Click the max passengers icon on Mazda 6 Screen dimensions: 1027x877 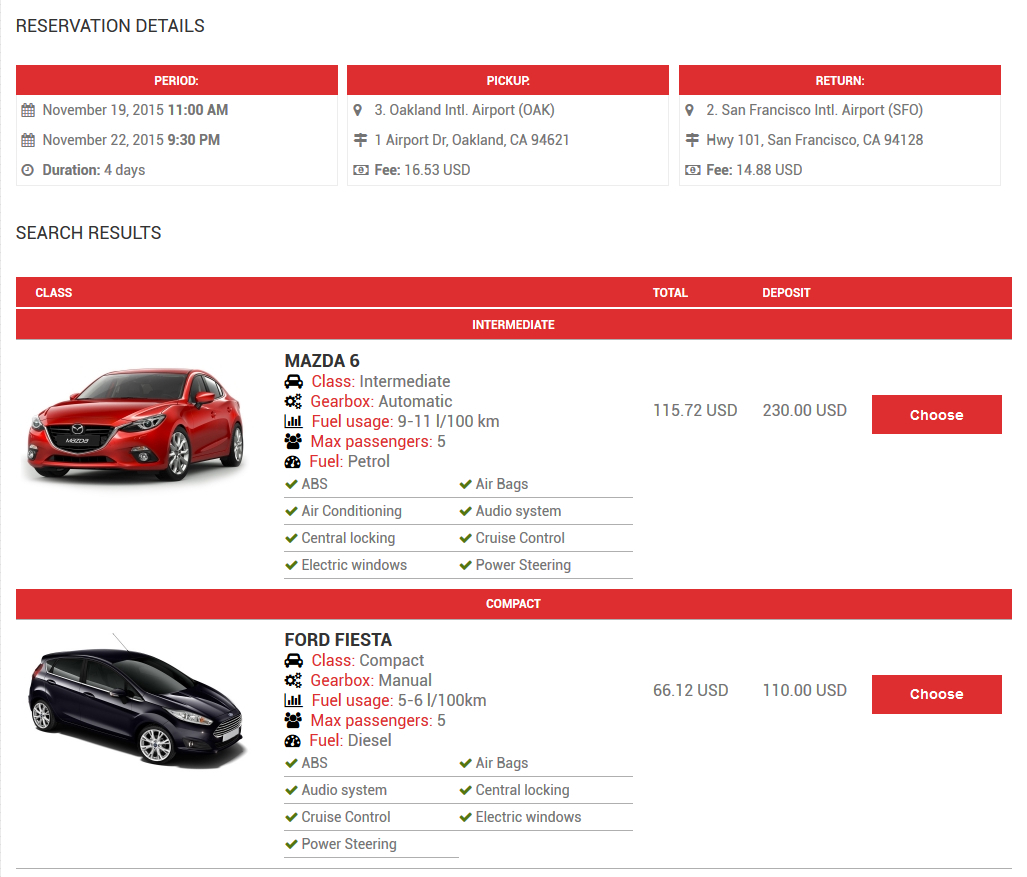pyautogui.click(x=291, y=441)
